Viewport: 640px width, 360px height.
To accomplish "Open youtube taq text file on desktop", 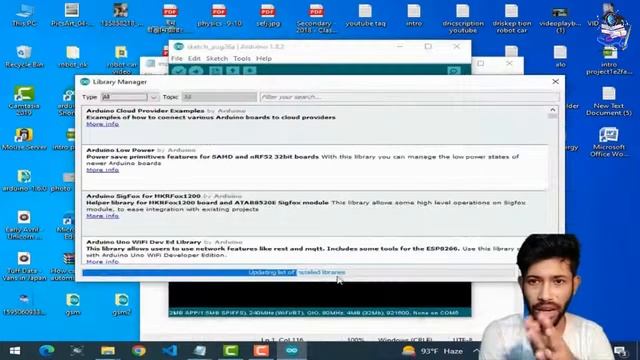I will [x=365, y=16].
